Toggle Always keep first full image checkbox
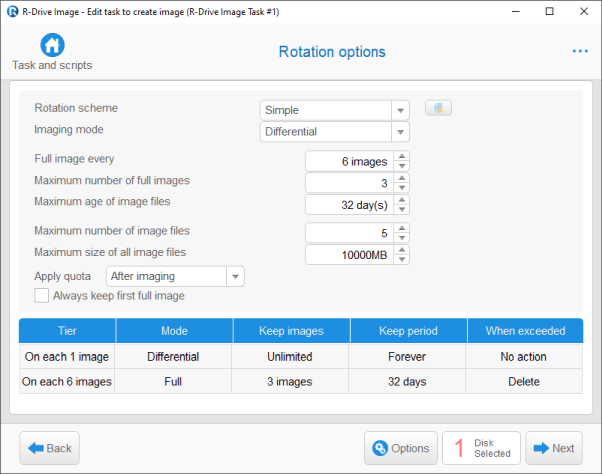 coord(41,296)
